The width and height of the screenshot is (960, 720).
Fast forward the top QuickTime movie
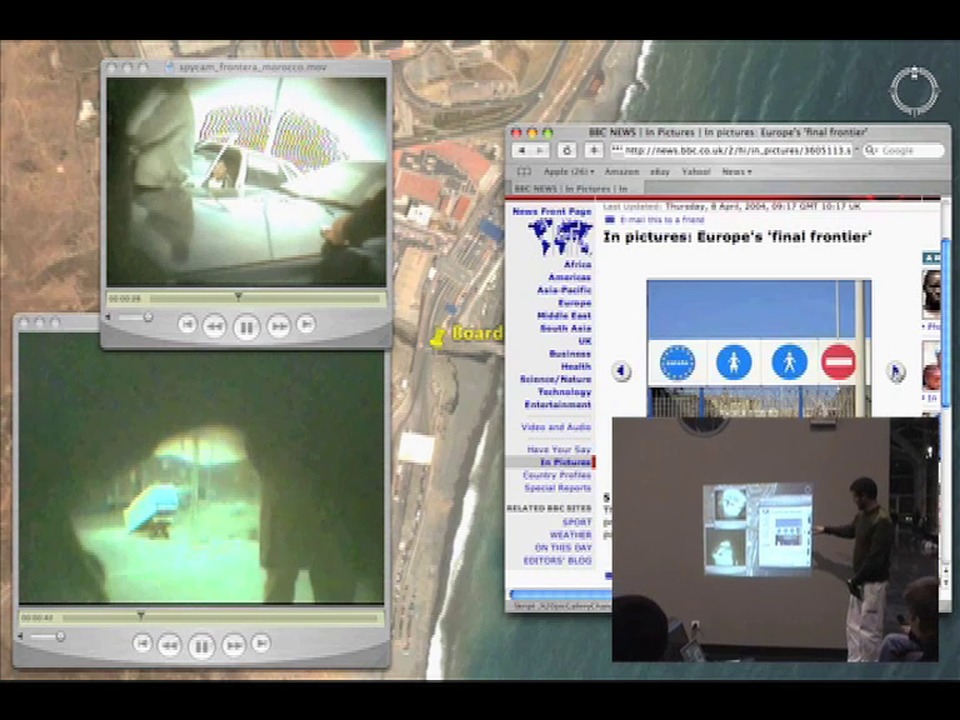pyautogui.click(x=278, y=326)
